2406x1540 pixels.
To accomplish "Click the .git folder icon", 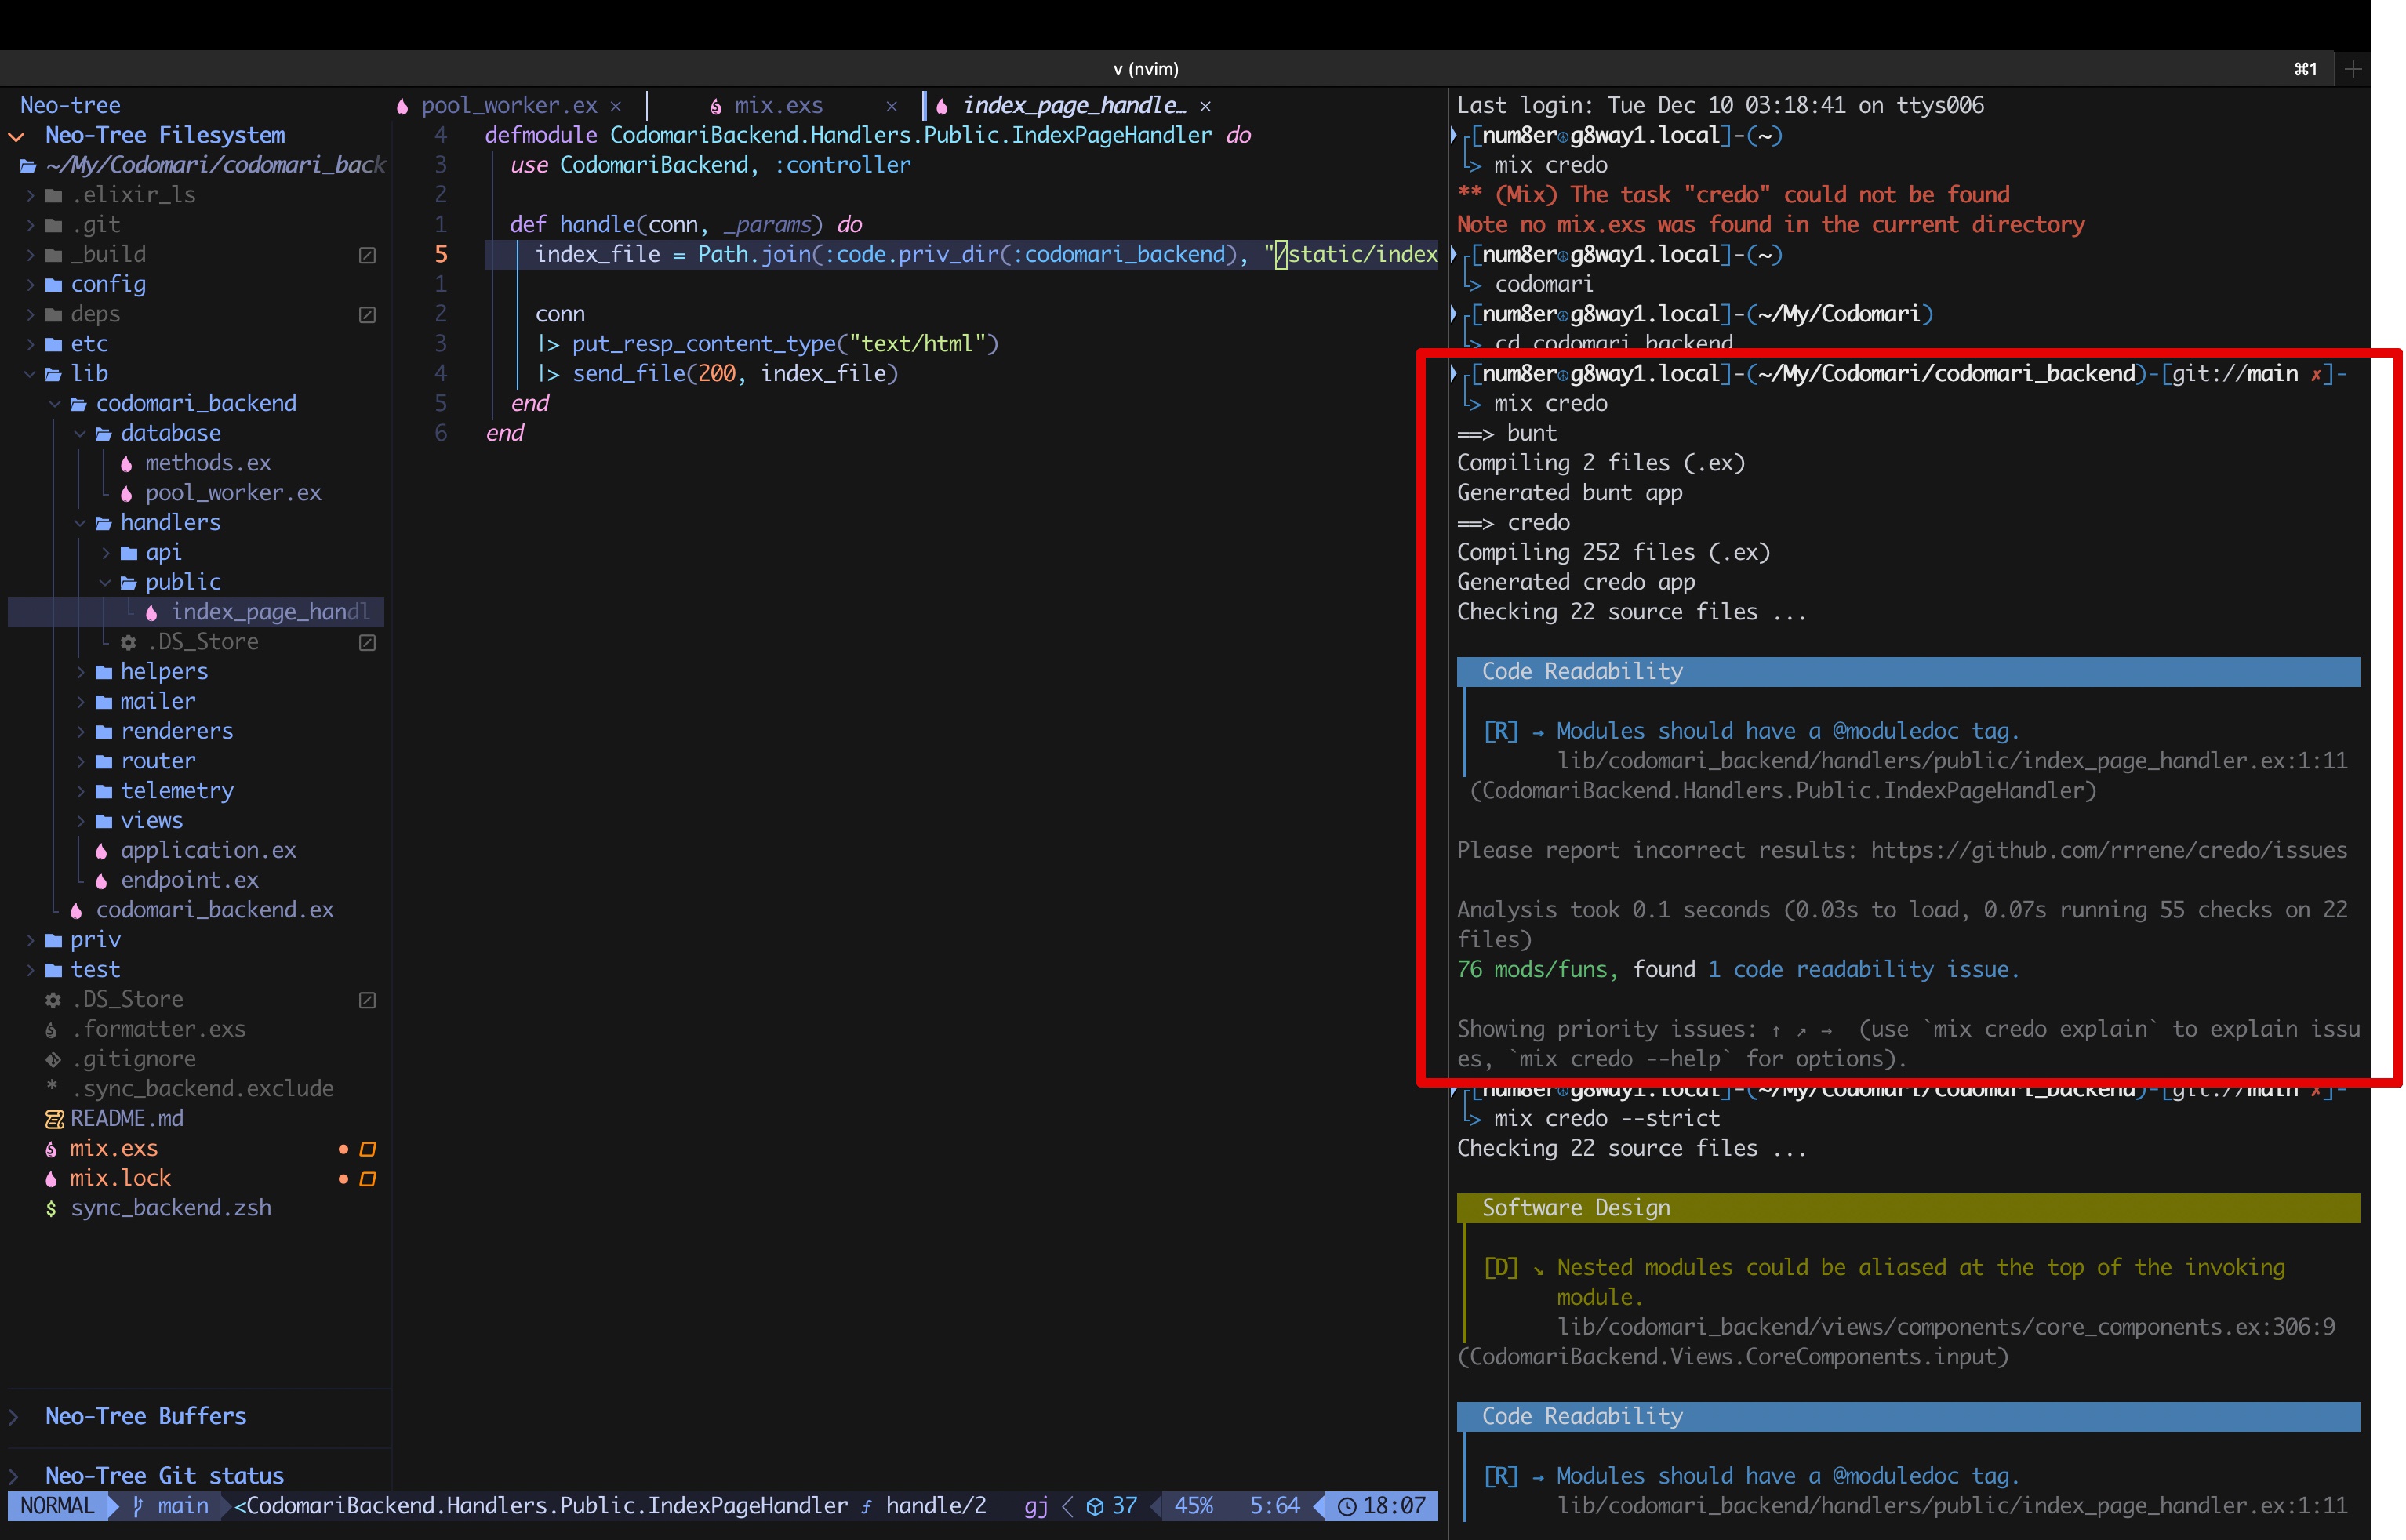I will (x=54, y=225).
